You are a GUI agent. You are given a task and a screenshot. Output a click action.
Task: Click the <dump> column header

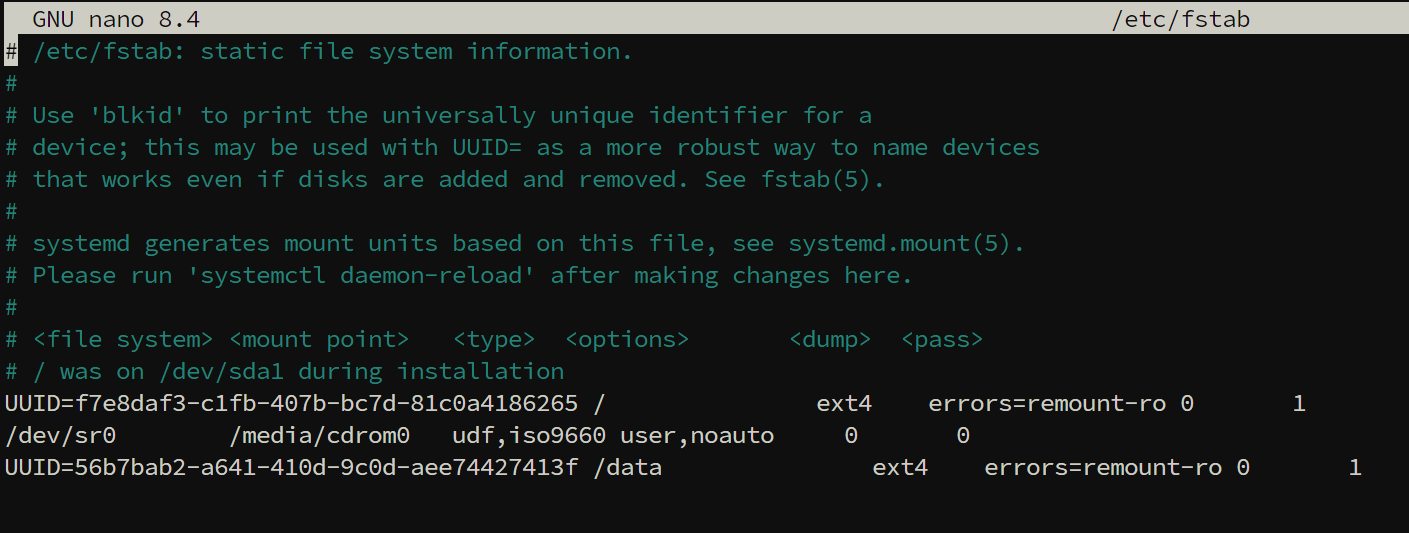coord(830,340)
